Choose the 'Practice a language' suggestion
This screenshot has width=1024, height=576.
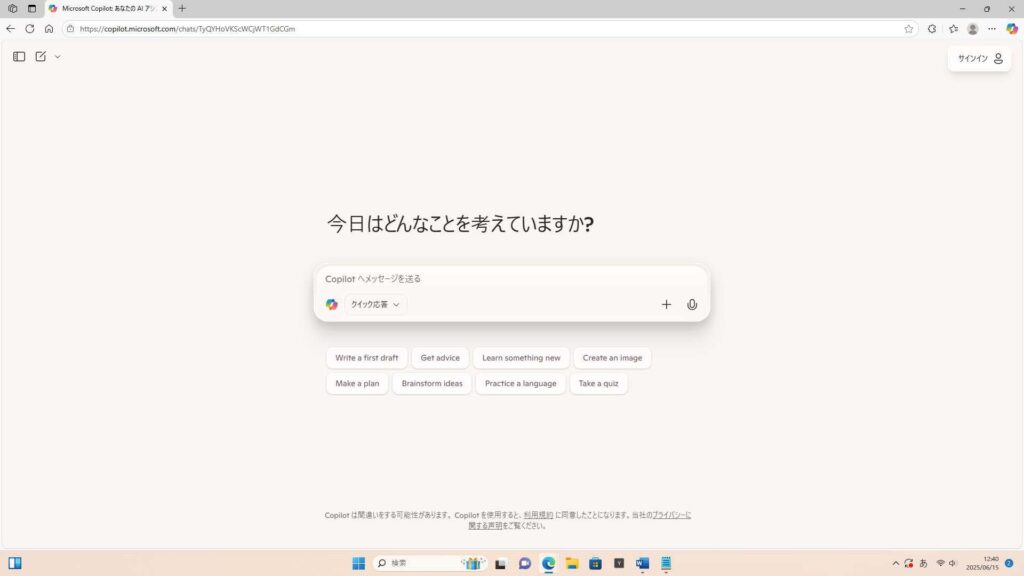tap(520, 383)
